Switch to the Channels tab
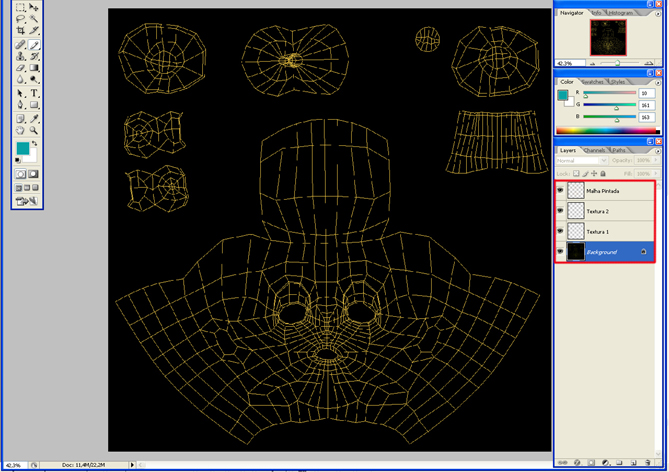Image resolution: width=669 pixels, height=472 pixels. pyautogui.click(x=594, y=150)
